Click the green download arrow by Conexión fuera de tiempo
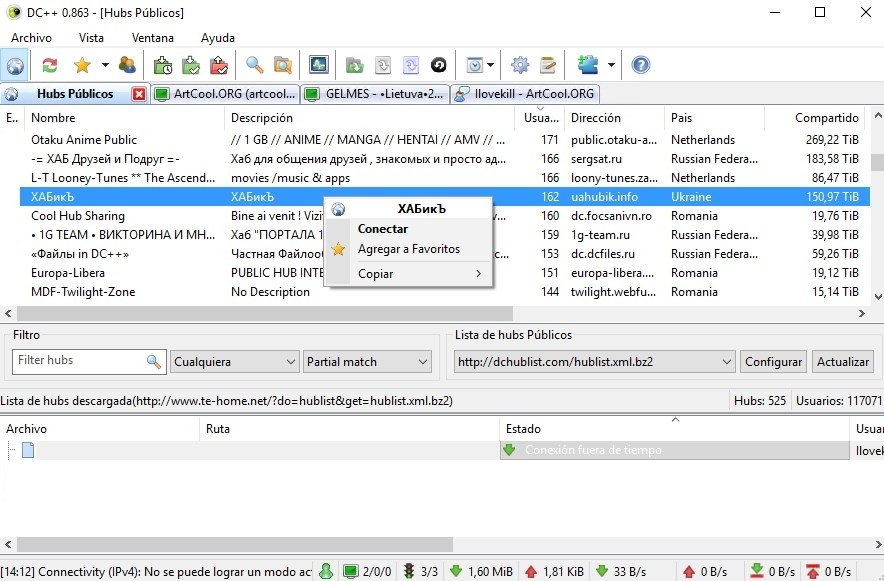The image size is (884, 581). click(510, 450)
